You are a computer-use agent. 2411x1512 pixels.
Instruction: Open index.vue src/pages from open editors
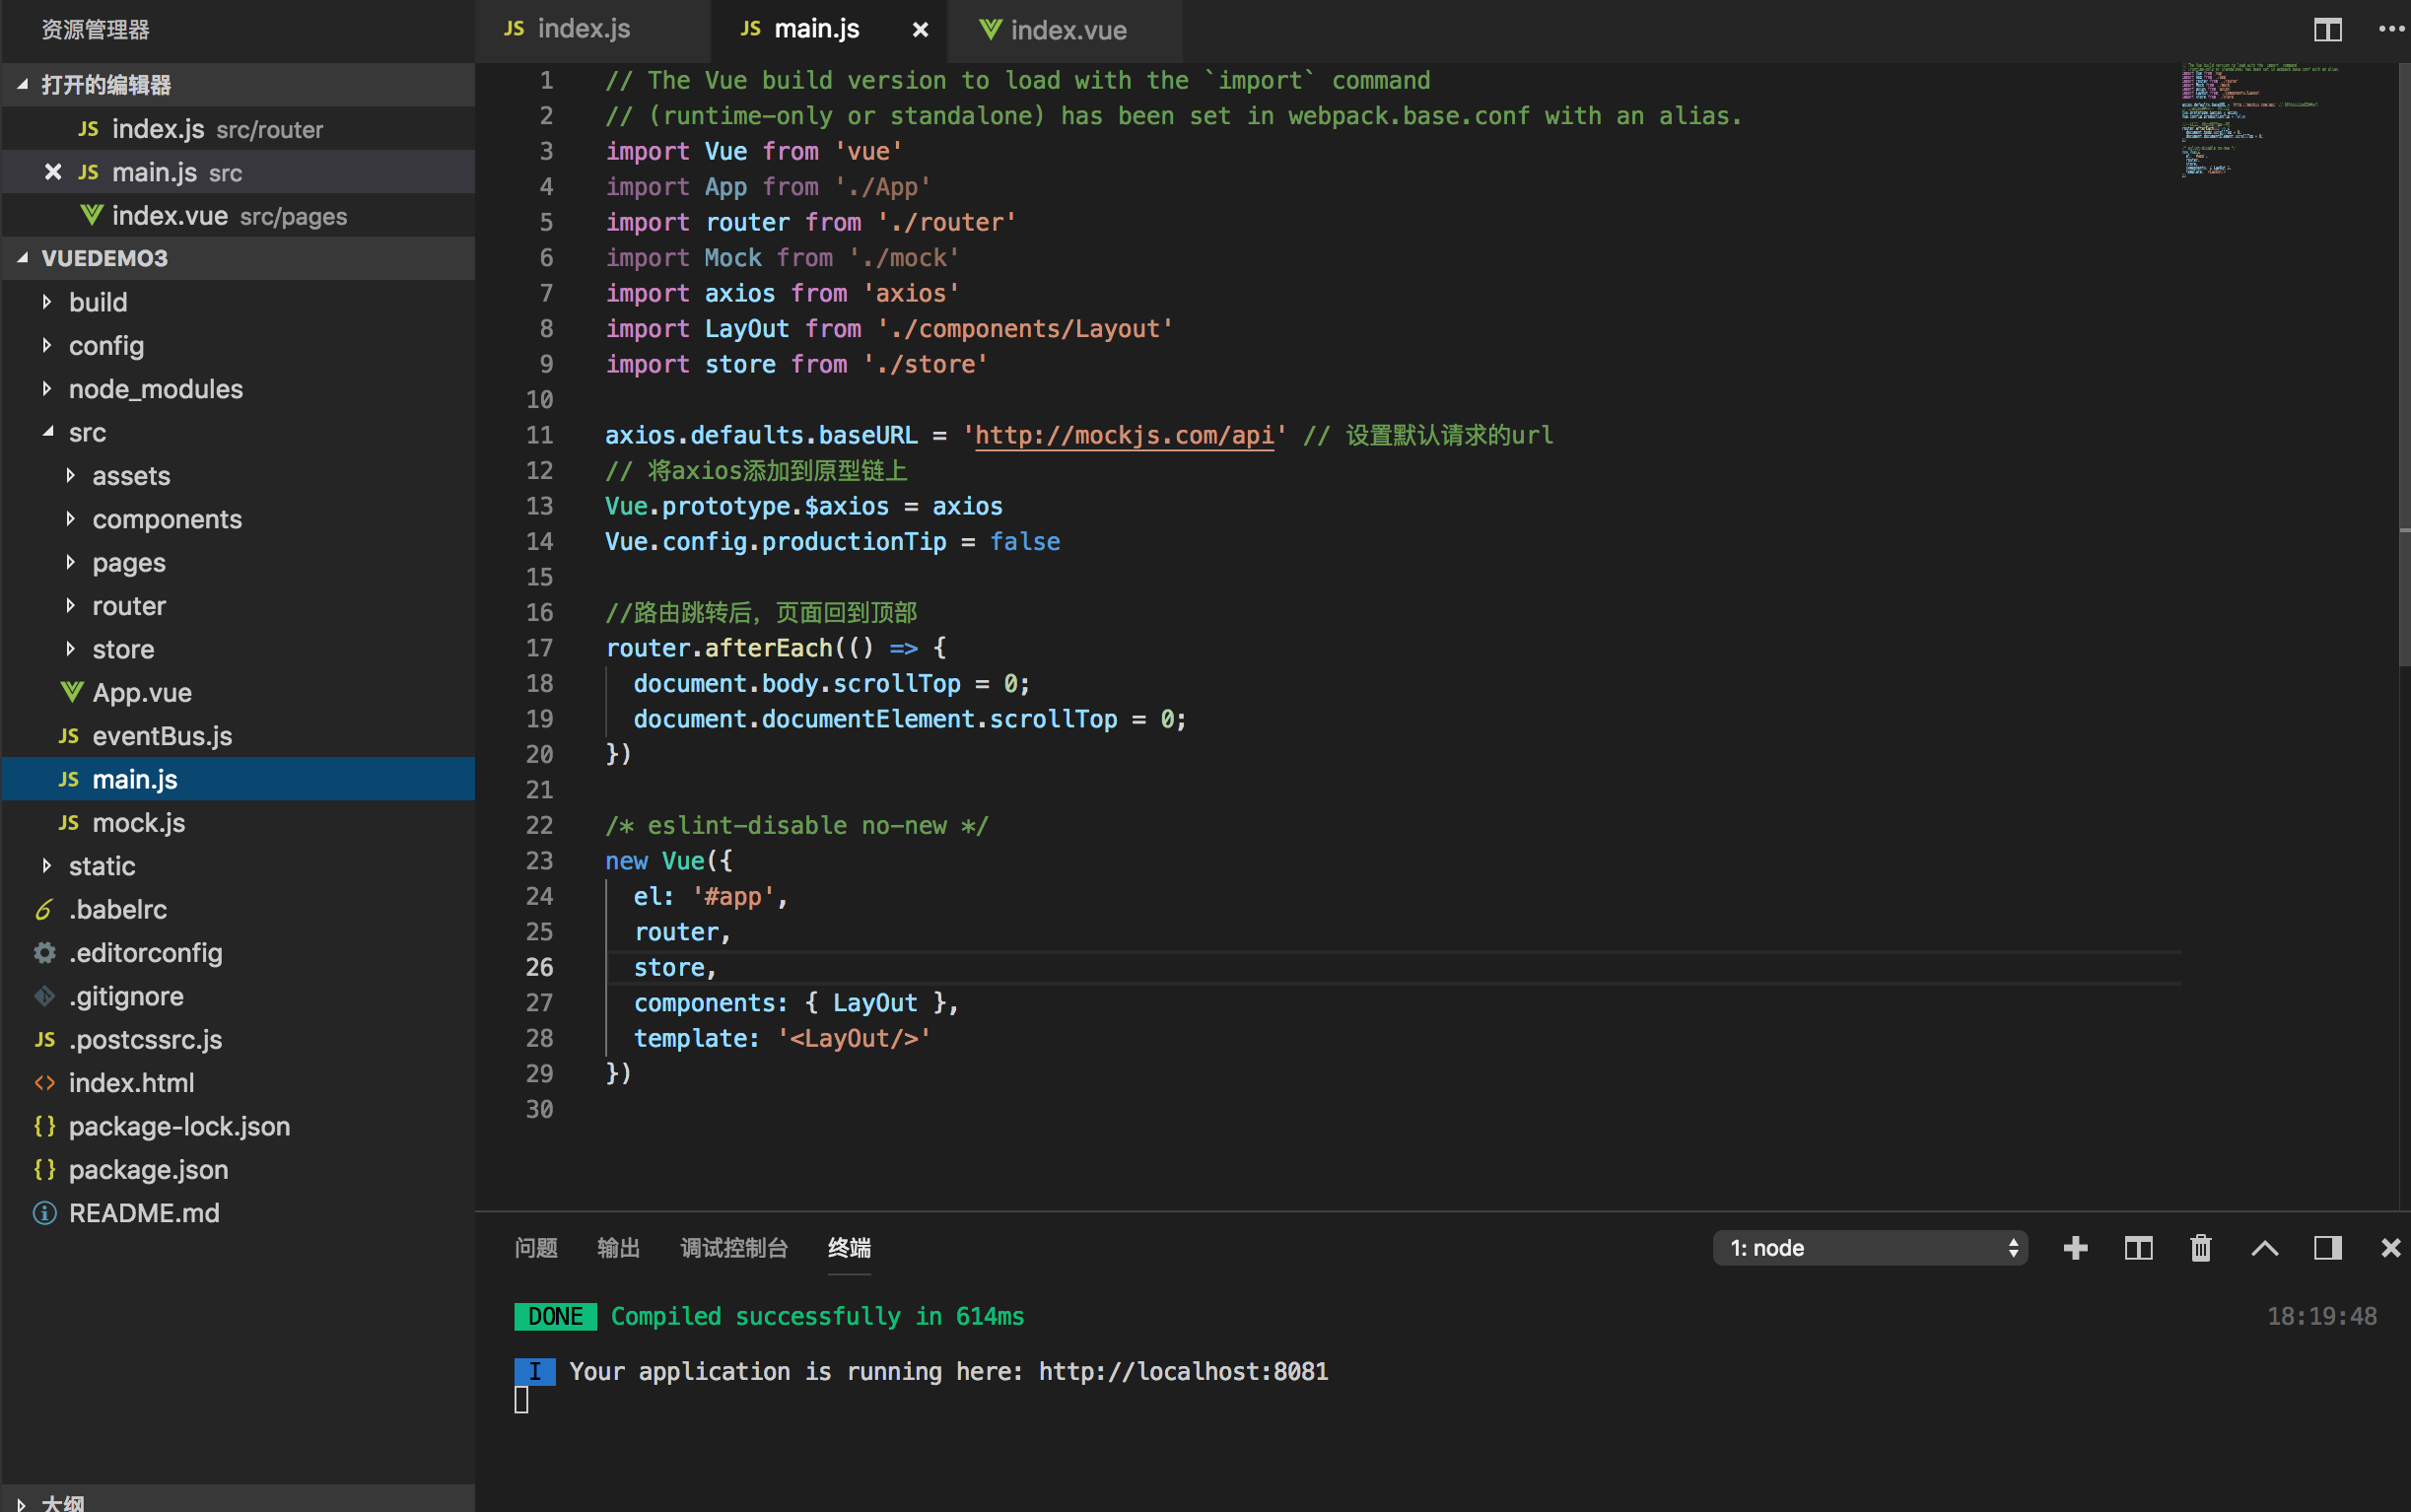(x=238, y=215)
